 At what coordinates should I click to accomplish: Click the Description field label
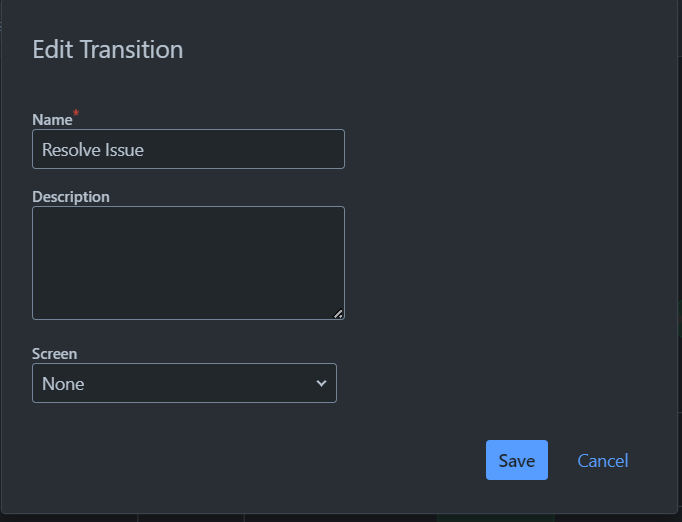pyautogui.click(x=71, y=197)
